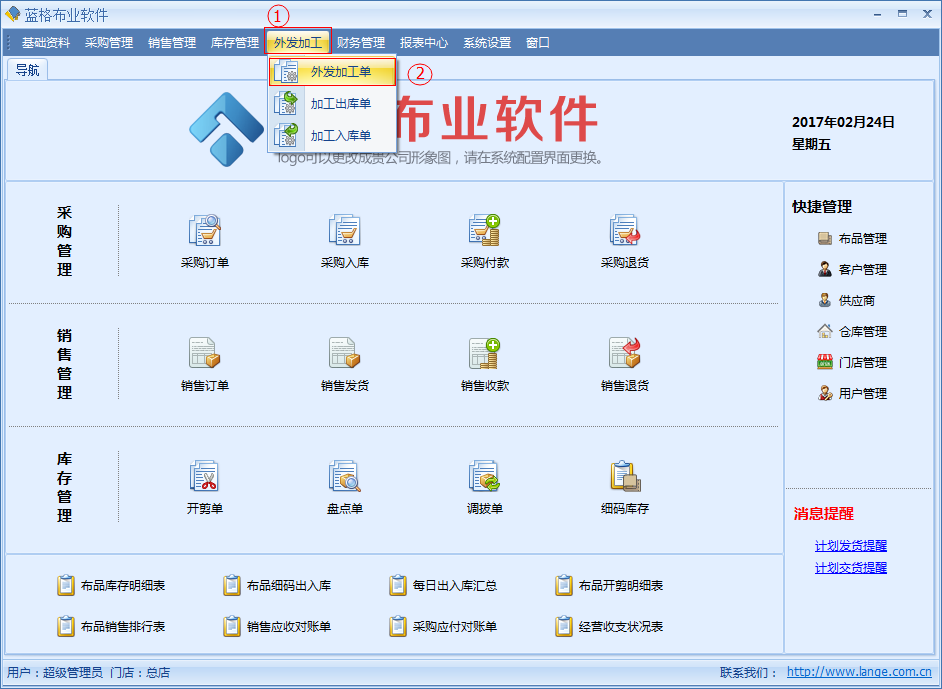
Task: Open the www.lange.com.cn website link
Action: coord(859,672)
